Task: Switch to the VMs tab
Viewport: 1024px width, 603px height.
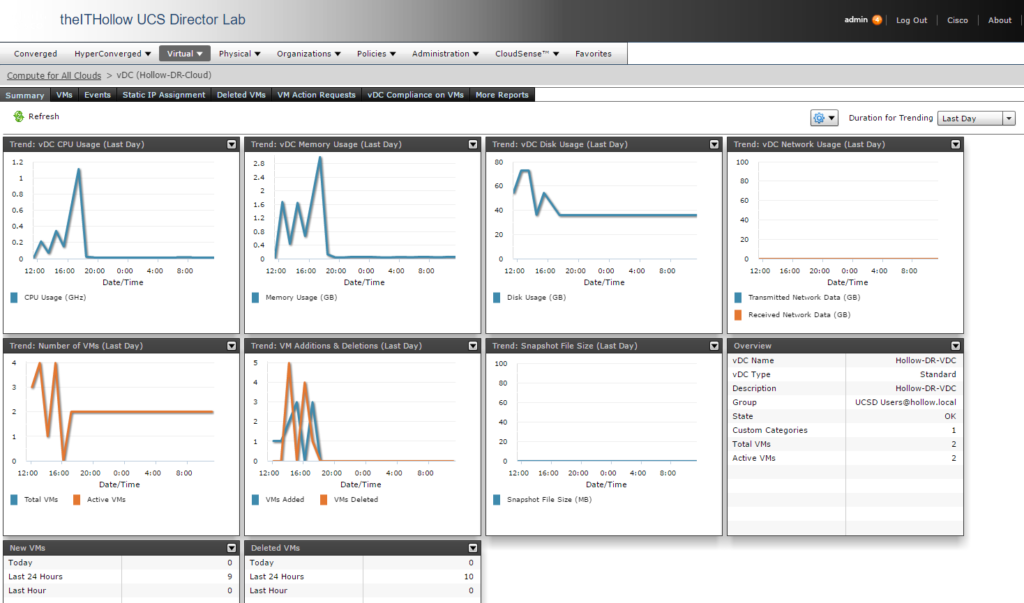Action: pos(64,95)
